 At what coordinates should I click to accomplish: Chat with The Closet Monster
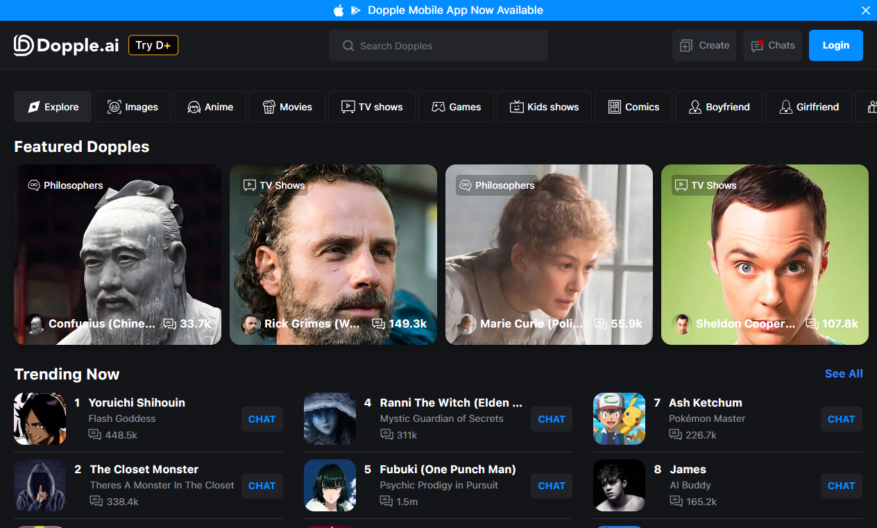coord(262,485)
